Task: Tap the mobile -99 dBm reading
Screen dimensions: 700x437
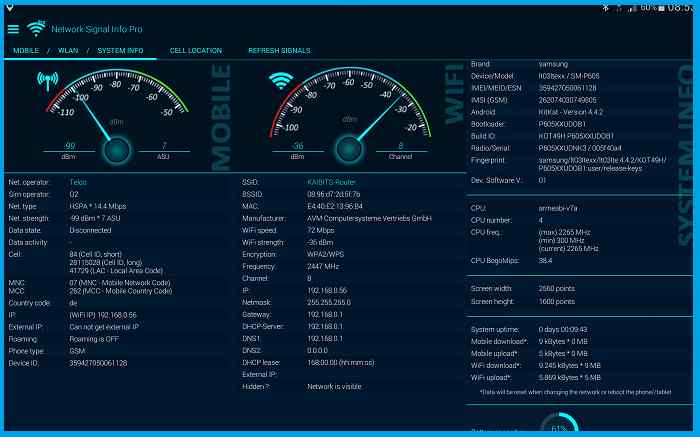Action: point(69,146)
